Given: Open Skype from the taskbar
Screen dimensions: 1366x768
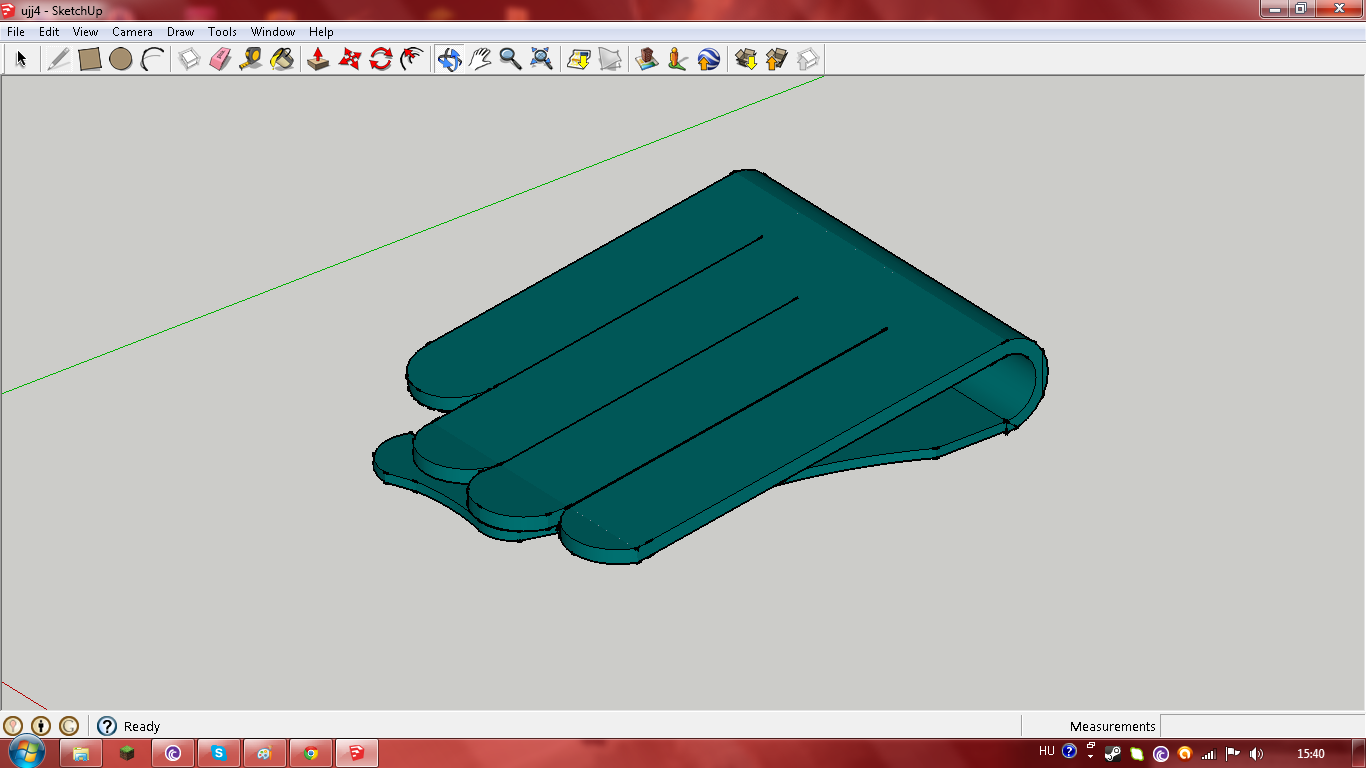Looking at the screenshot, I should [x=219, y=753].
